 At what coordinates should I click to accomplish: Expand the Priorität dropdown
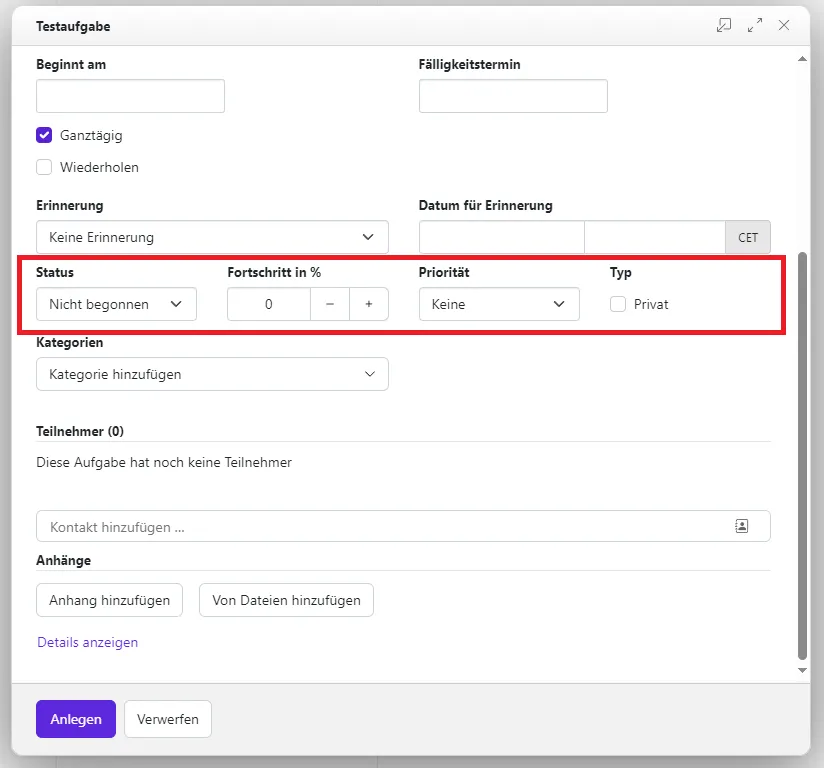pos(498,304)
